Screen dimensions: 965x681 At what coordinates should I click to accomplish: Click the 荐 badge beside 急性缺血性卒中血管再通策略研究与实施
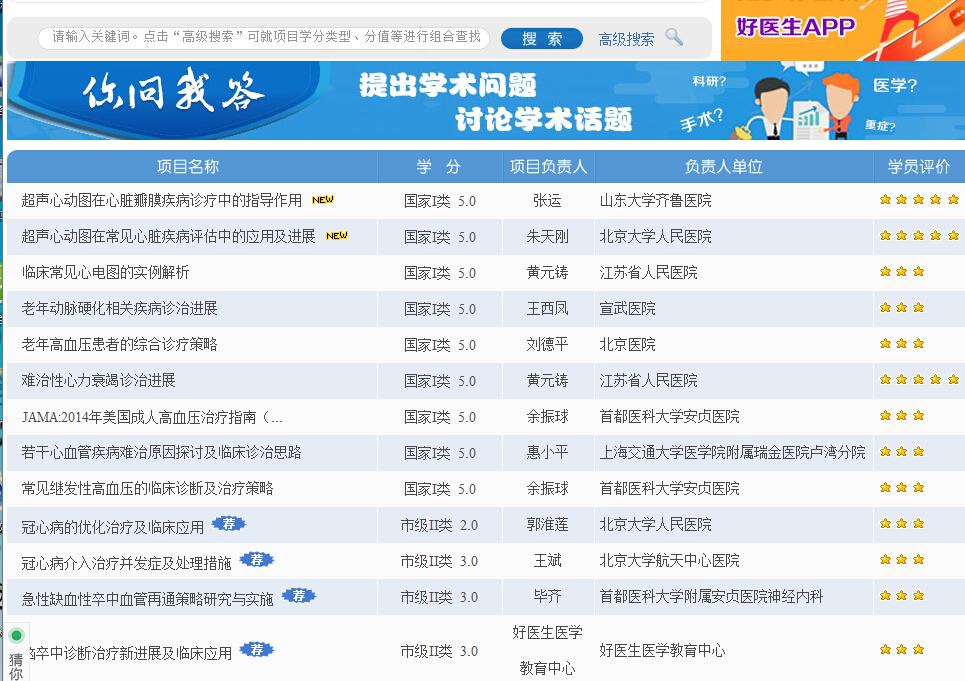(298, 595)
